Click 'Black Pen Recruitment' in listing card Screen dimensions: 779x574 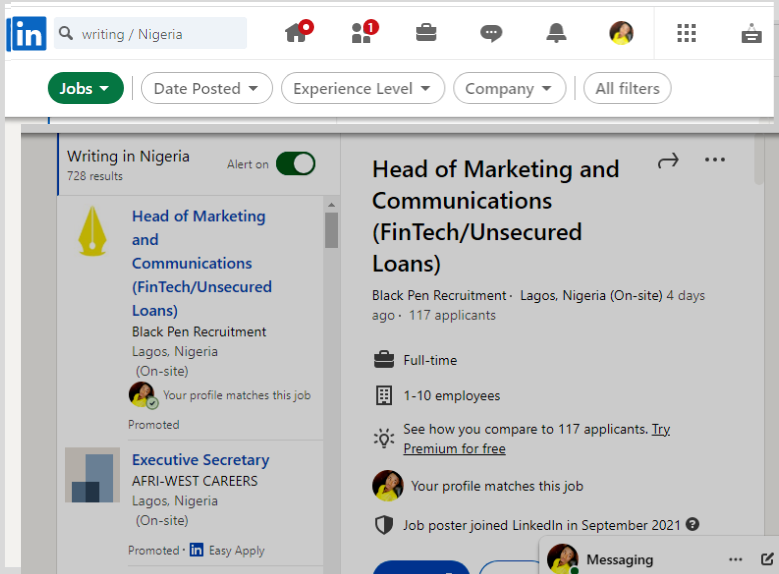coord(199,331)
